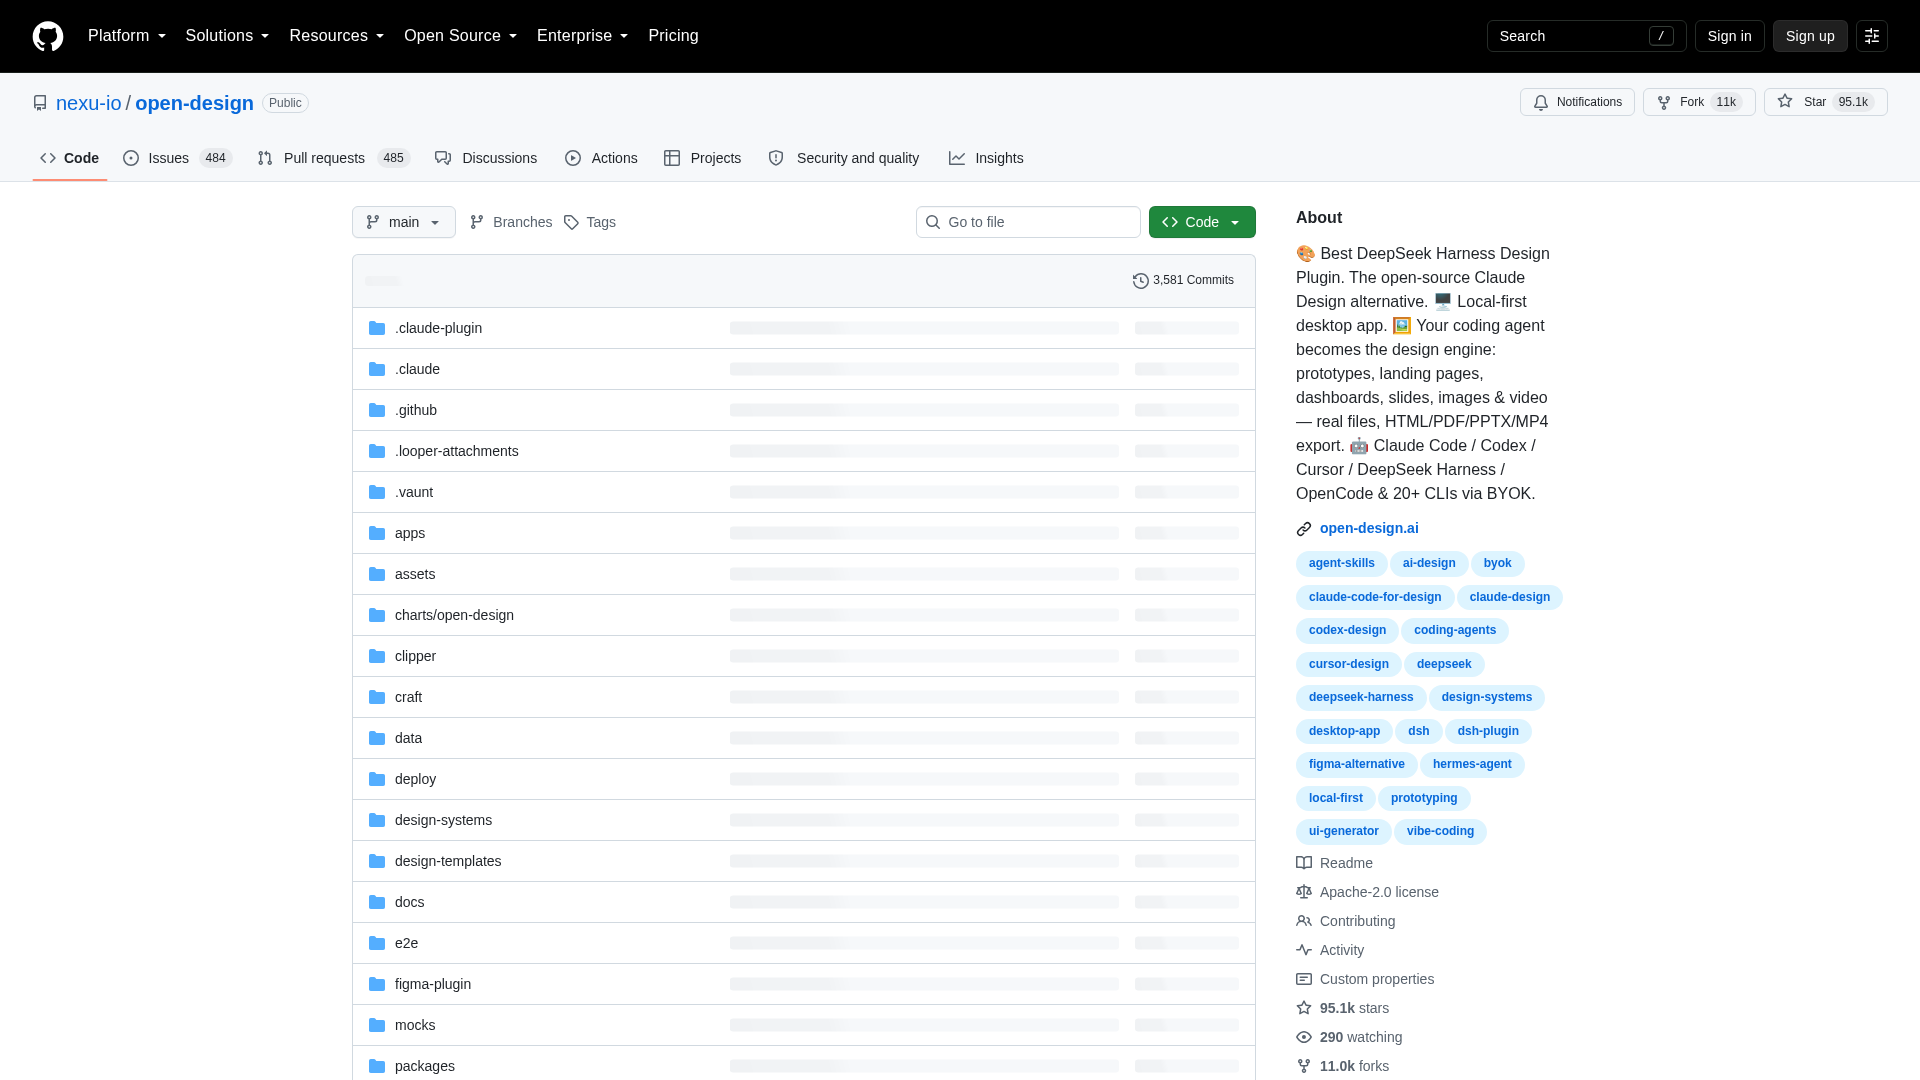The image size is (1920, 1080).
Task: Open the Projects tab
Action: [x=702, y=158]
